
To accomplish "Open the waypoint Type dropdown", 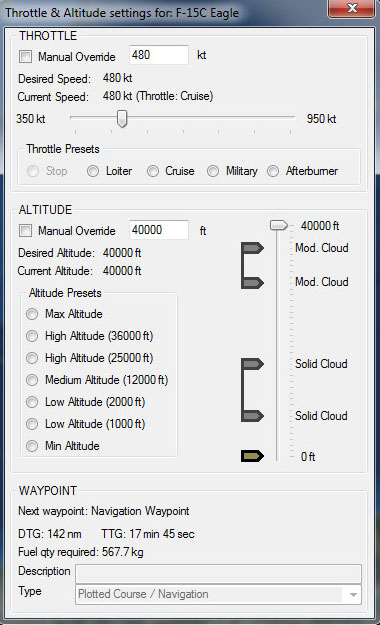I will tap(219, 594).
